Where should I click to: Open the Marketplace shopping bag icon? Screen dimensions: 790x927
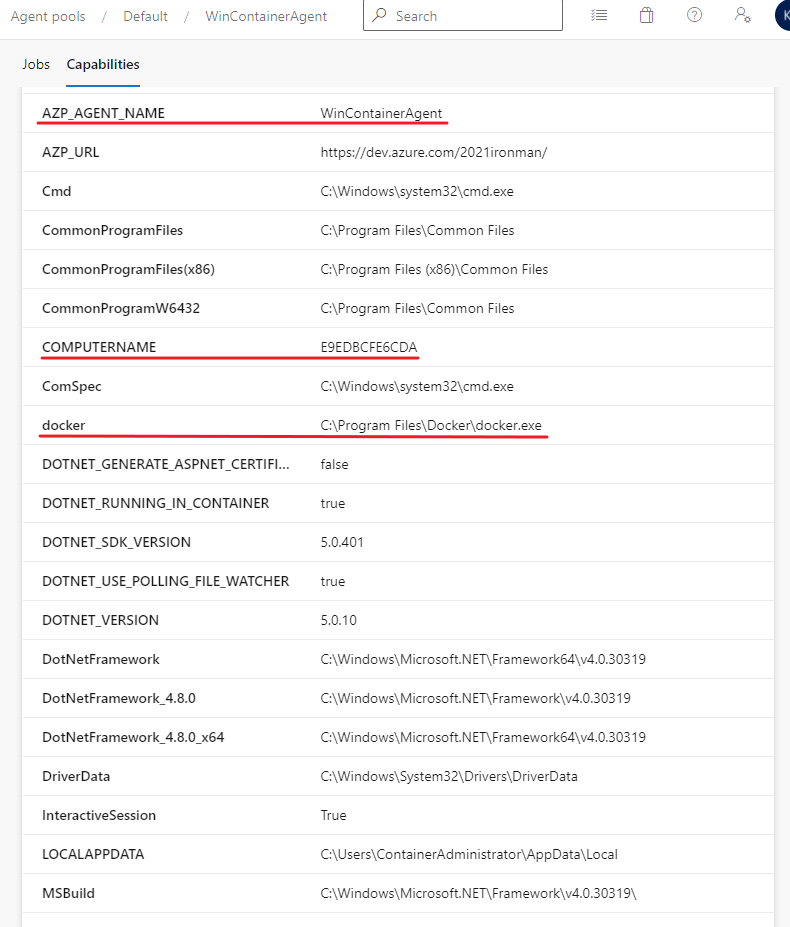(x=646, y=15)
